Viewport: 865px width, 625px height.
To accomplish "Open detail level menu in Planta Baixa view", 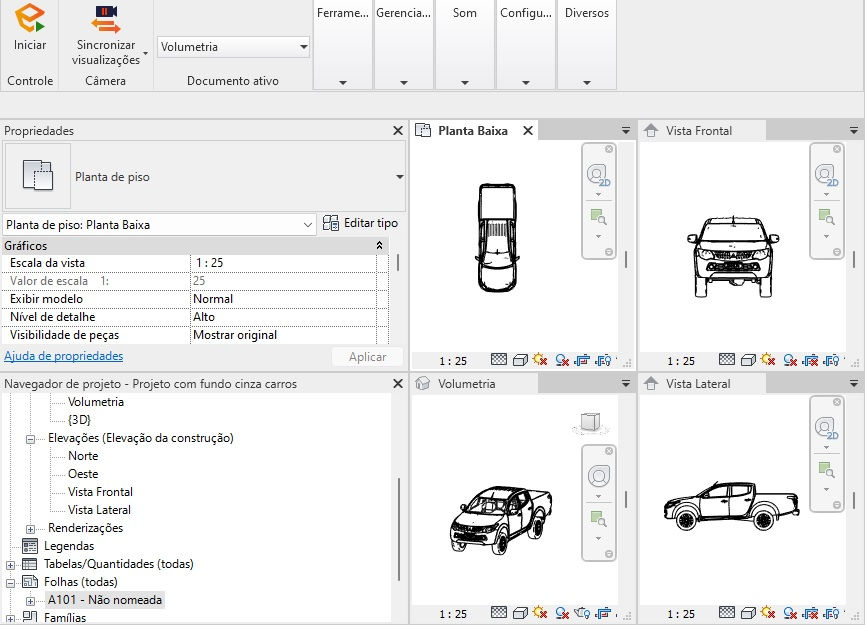I will tap(499, 360).
